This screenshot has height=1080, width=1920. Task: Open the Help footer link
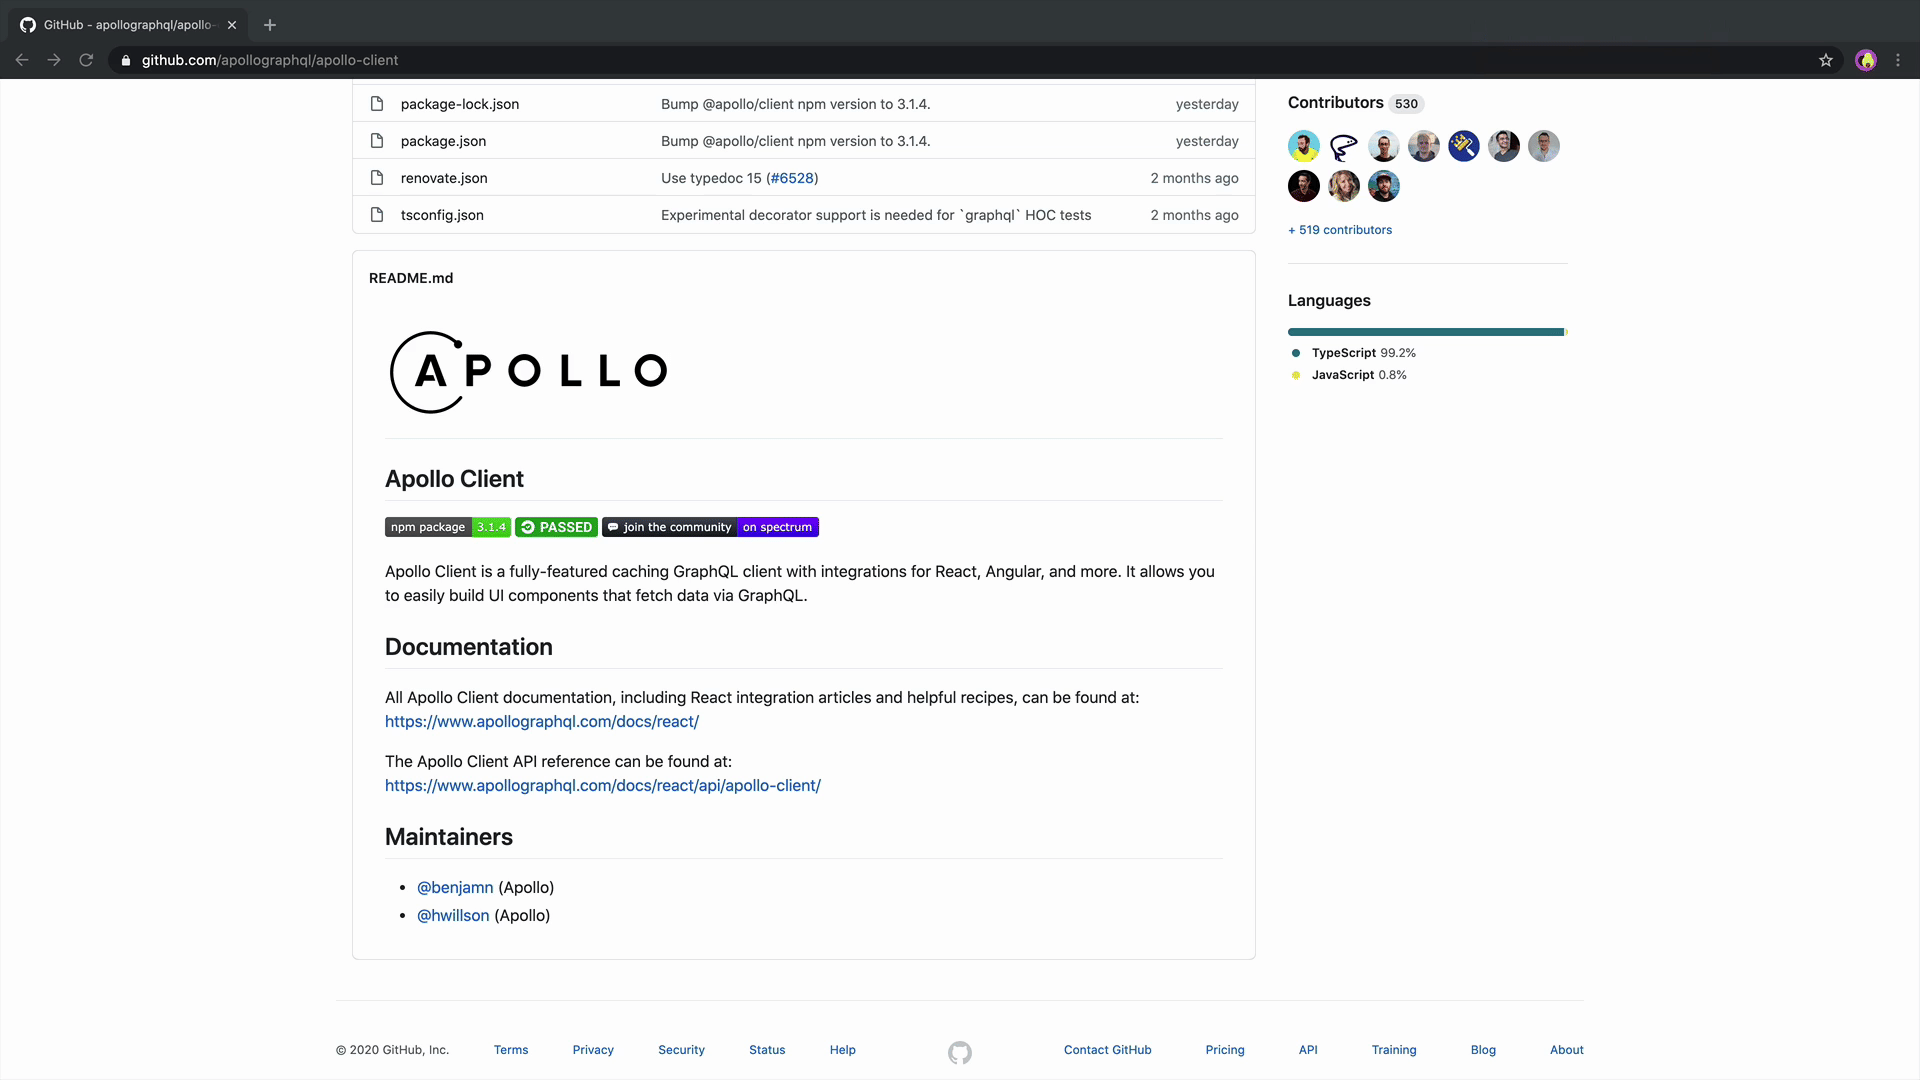[x=843, y=1050]
